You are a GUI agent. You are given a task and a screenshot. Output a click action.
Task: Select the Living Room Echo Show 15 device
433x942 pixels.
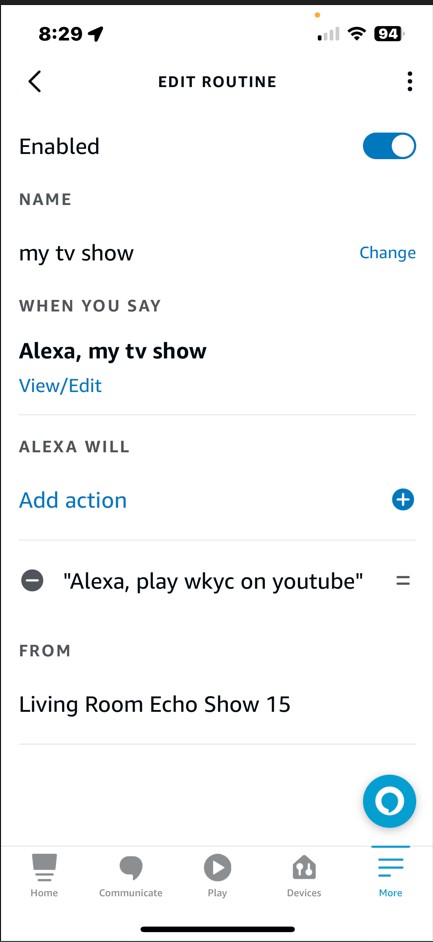(x=154, y=704)
